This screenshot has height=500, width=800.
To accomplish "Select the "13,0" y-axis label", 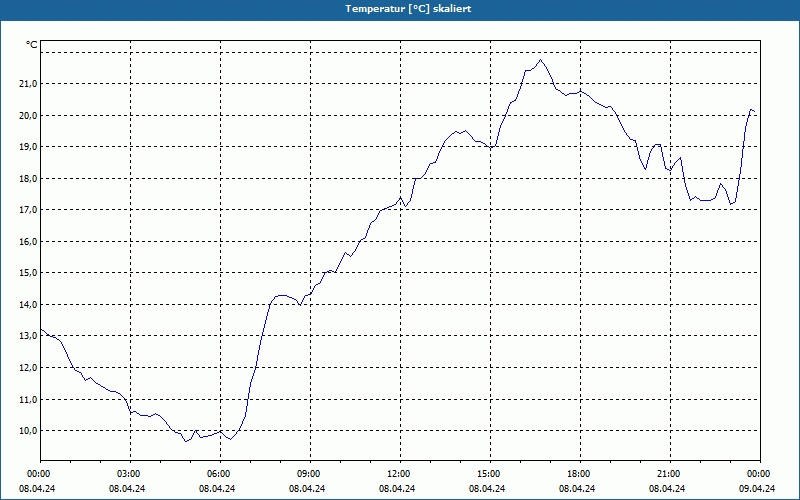I will coord(28,336).
